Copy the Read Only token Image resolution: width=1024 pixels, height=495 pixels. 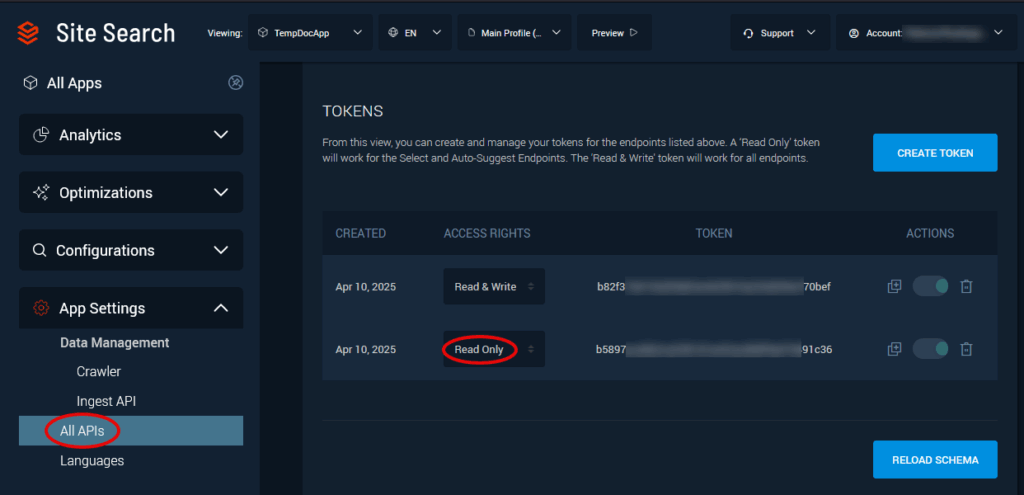click(x=894, y=349)
